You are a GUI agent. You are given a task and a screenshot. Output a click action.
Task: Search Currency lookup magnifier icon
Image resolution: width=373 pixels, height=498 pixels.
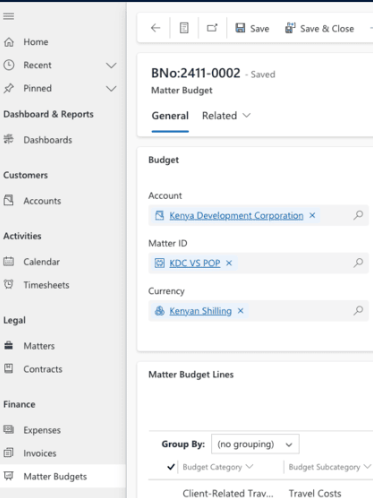tap(358, 311)
